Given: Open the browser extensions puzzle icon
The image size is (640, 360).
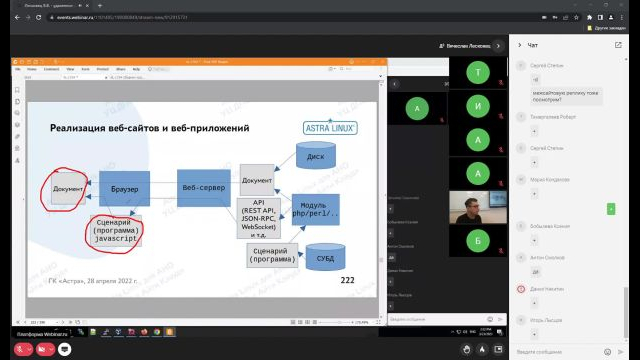Looking at the screenshot, I should tap(589, 18).
